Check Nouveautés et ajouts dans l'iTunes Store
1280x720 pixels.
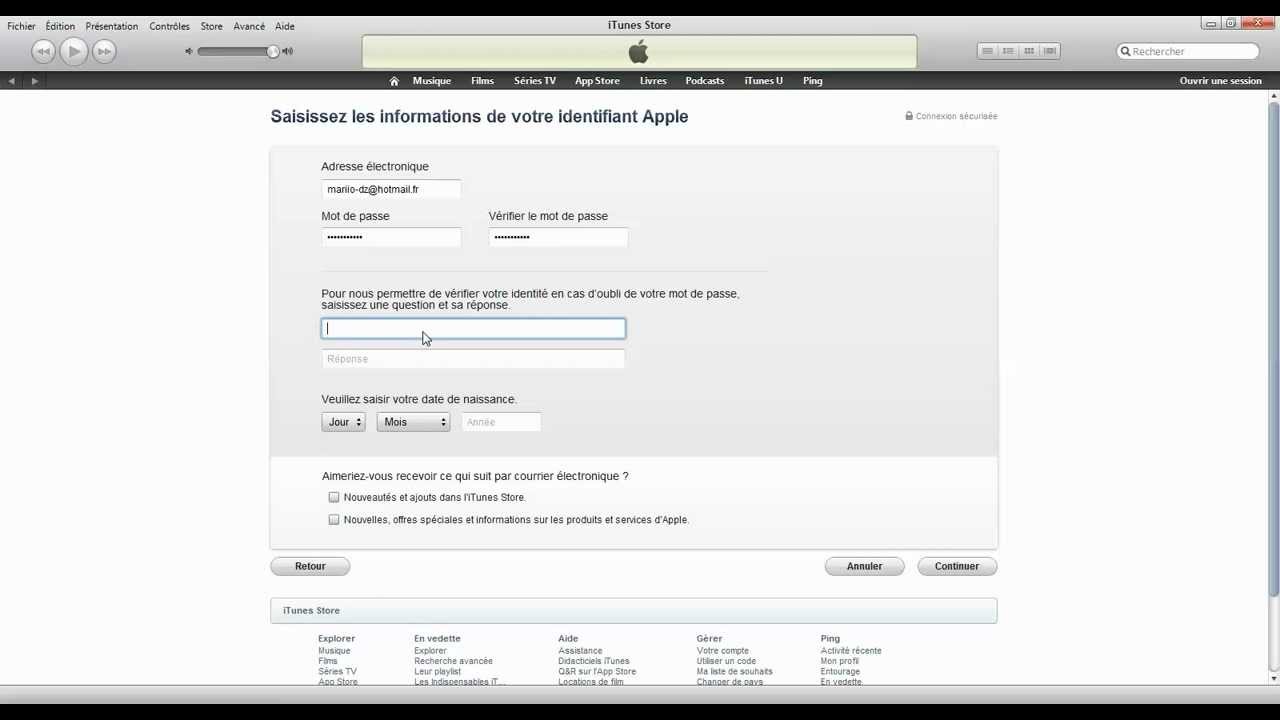(x=334, y=497)
